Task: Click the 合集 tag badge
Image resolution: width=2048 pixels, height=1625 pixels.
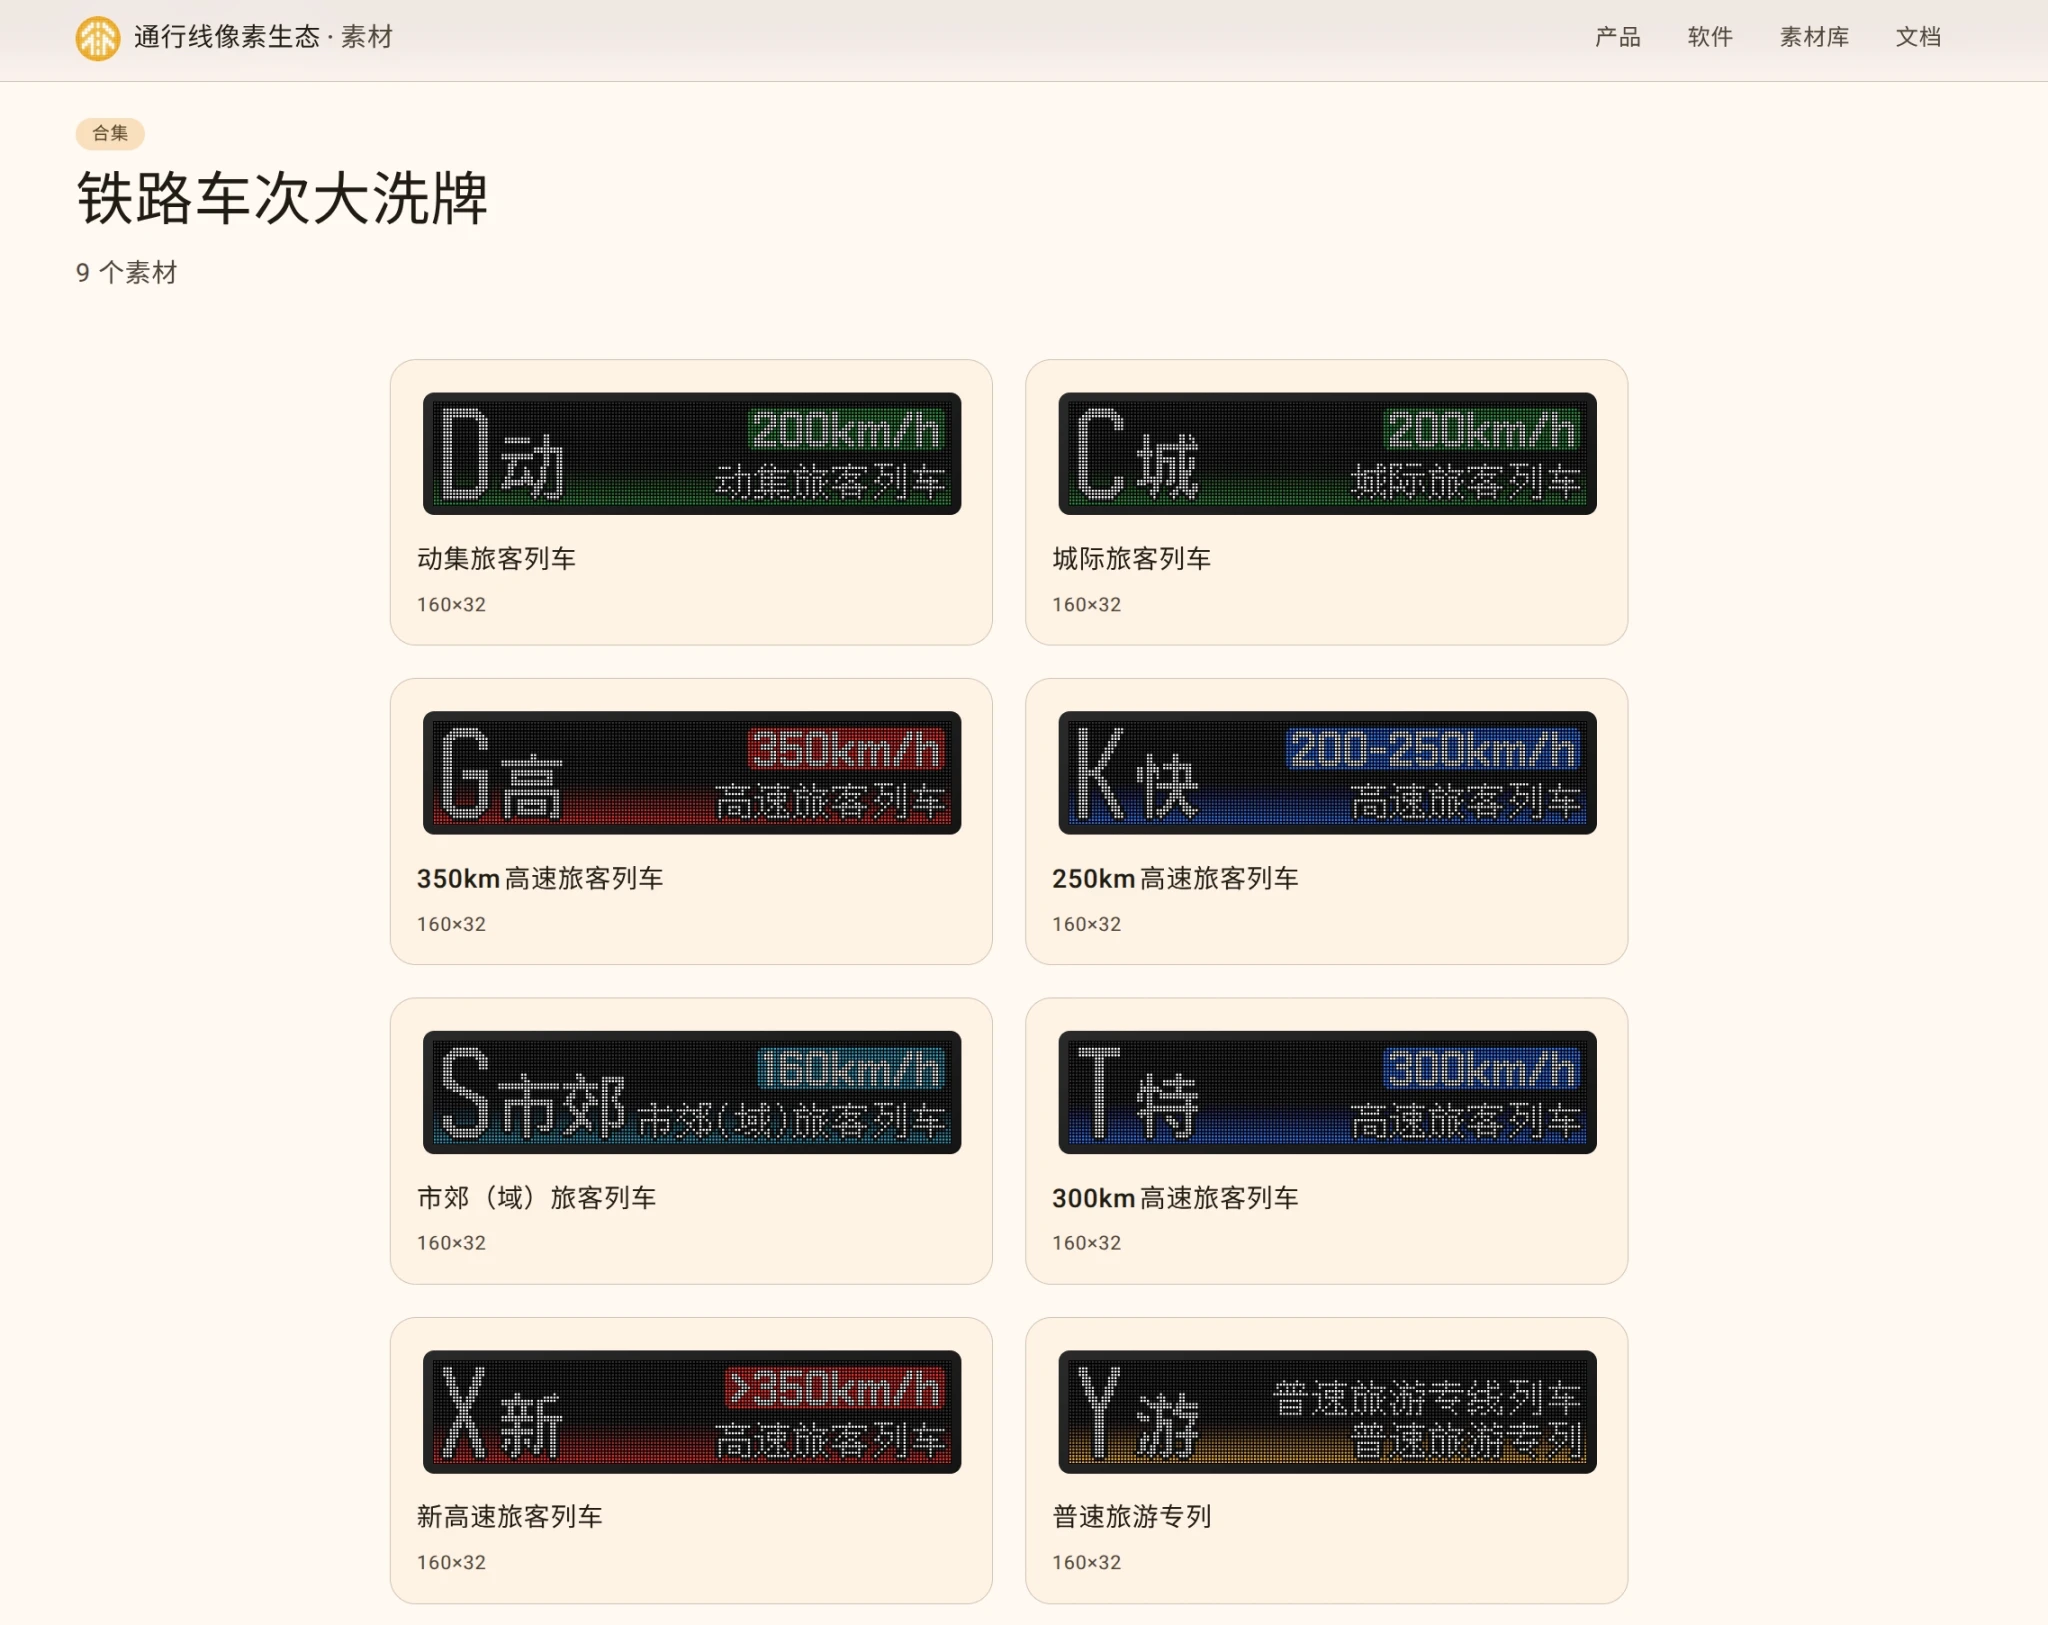Action: pyautogui.click(x=110, y=133)
